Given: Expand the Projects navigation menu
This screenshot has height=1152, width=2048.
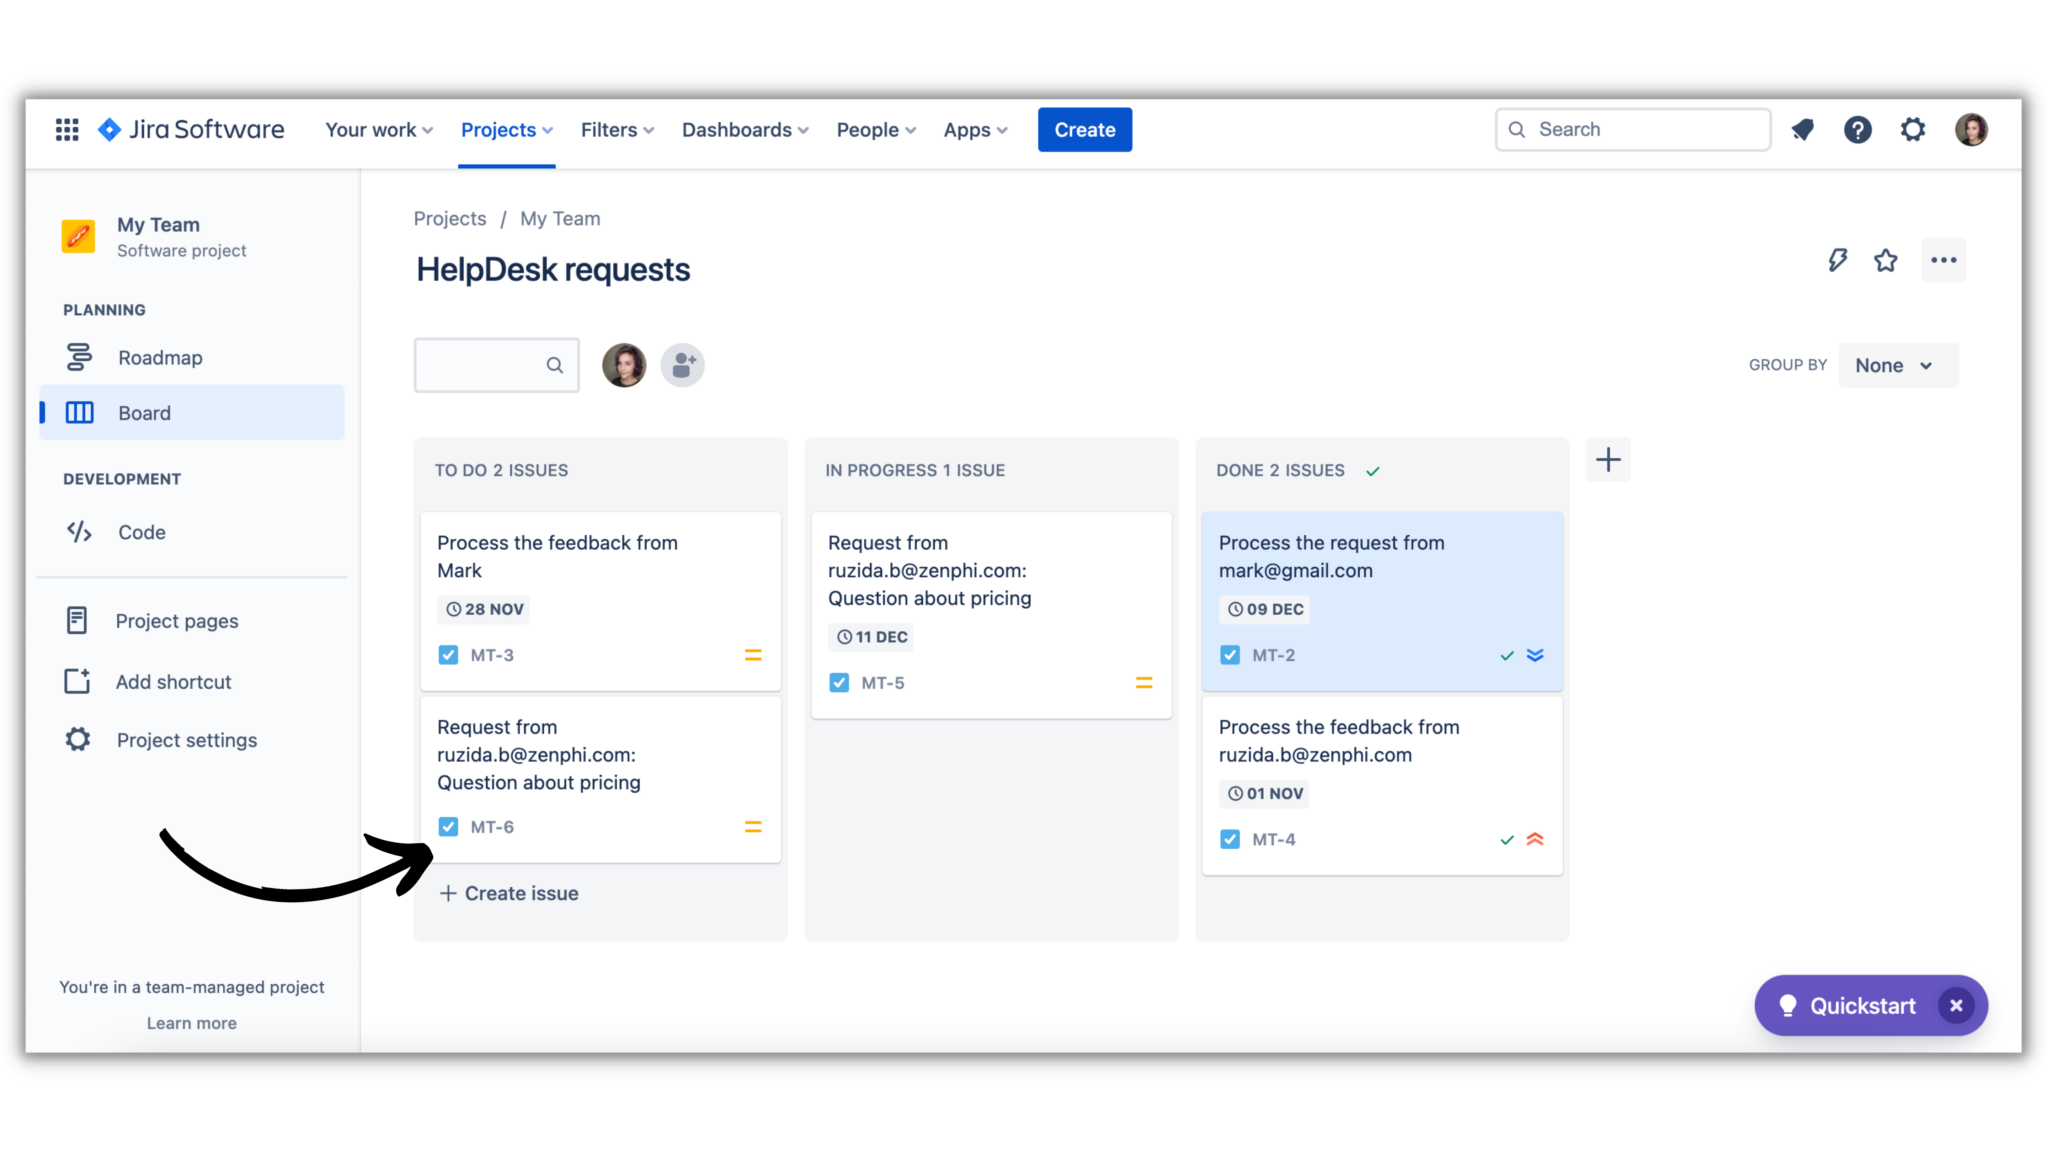Looking at the screenshot, I should pos(506,129).
